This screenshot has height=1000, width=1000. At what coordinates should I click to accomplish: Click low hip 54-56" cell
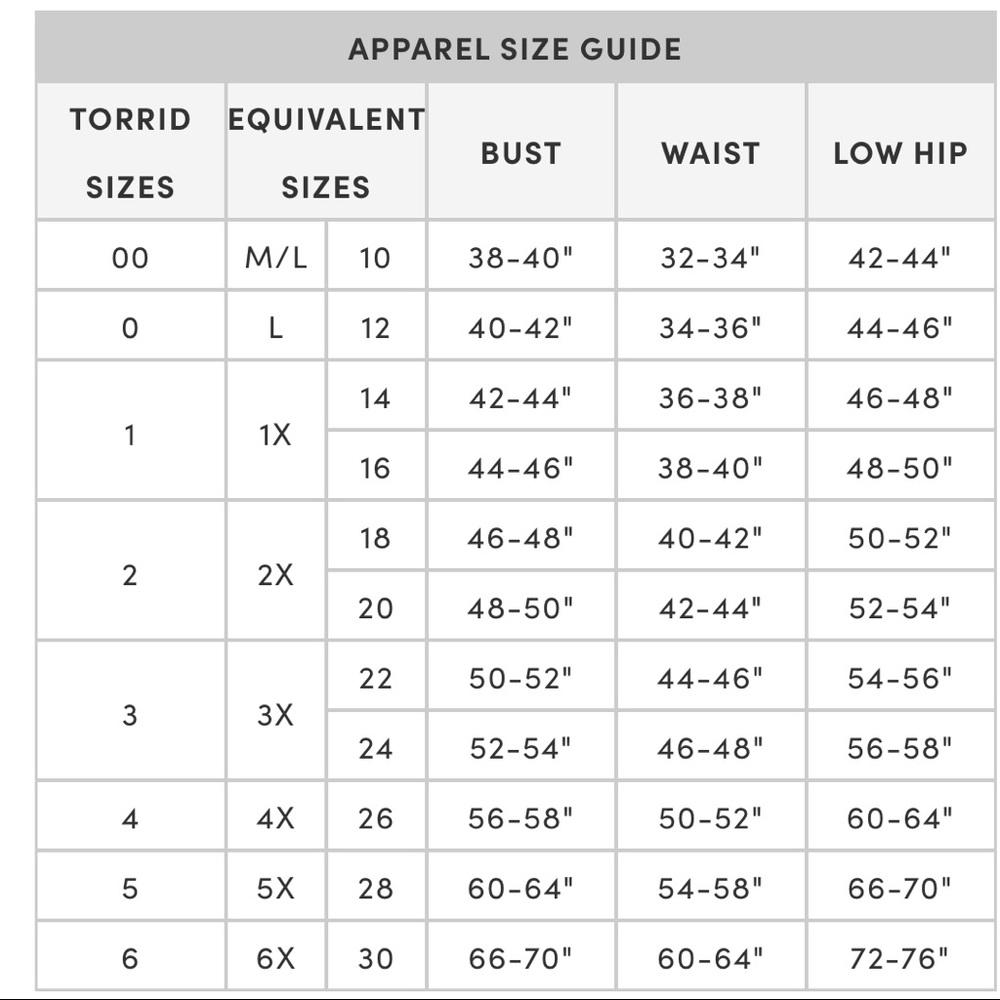901,677
